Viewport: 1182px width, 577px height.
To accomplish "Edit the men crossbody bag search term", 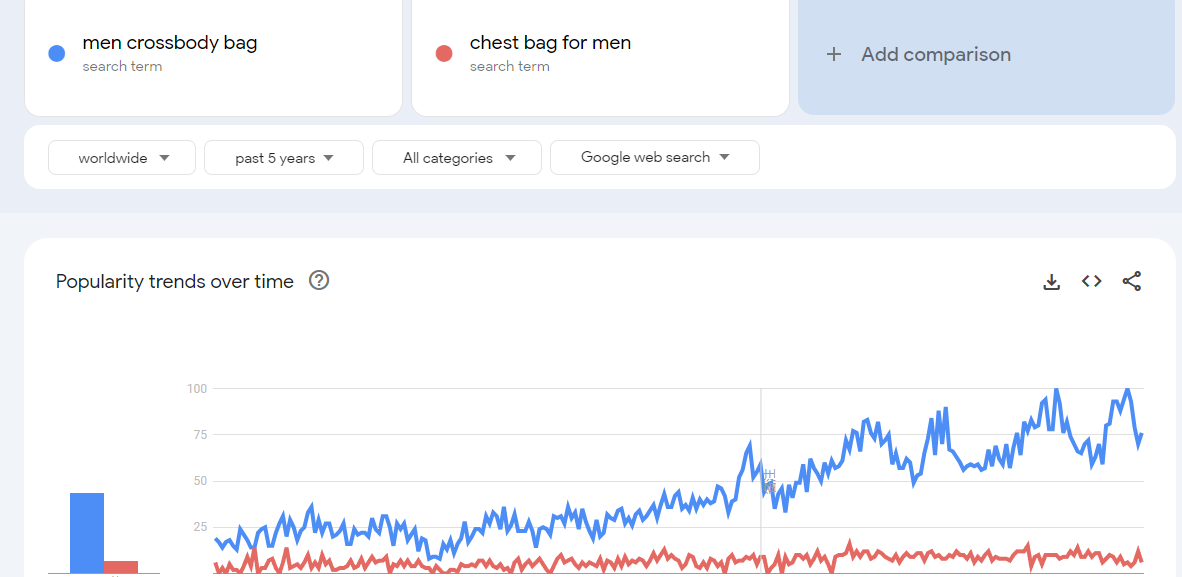I will [x=170, y=44].
